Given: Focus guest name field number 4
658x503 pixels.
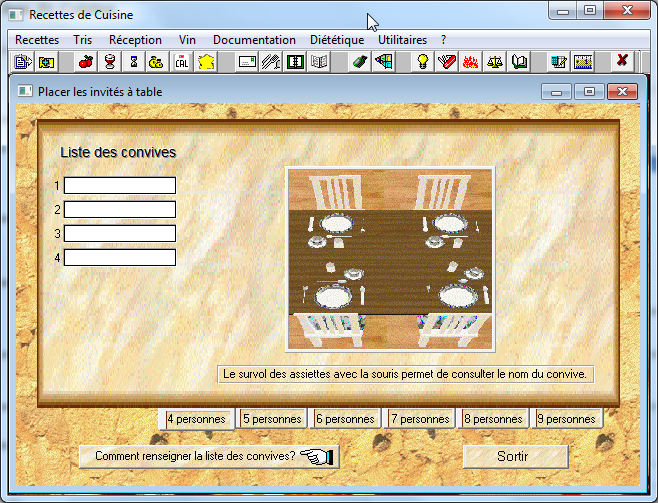Looking at the screenshot, I should 120,258.
